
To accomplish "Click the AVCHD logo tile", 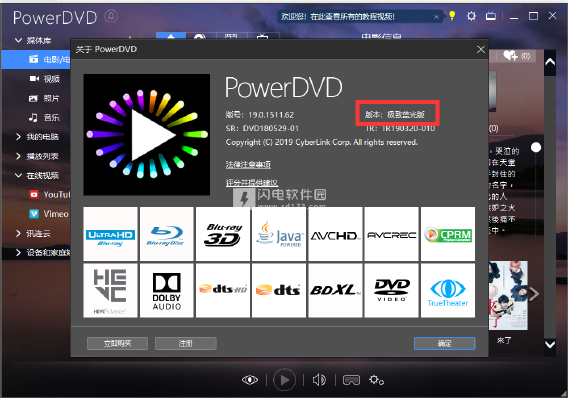I will point(335,234).
